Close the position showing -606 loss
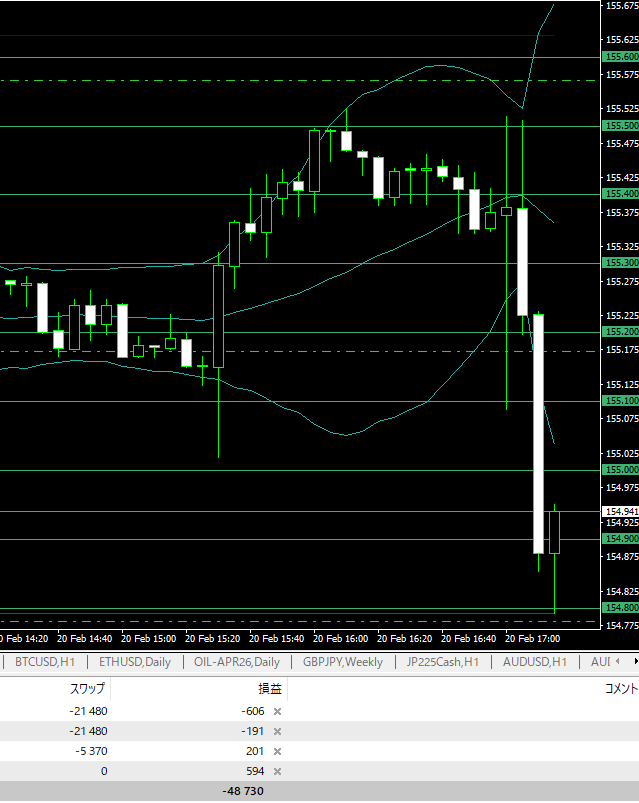The height and width of the screenshot is (803, 639). click(278, 711)
